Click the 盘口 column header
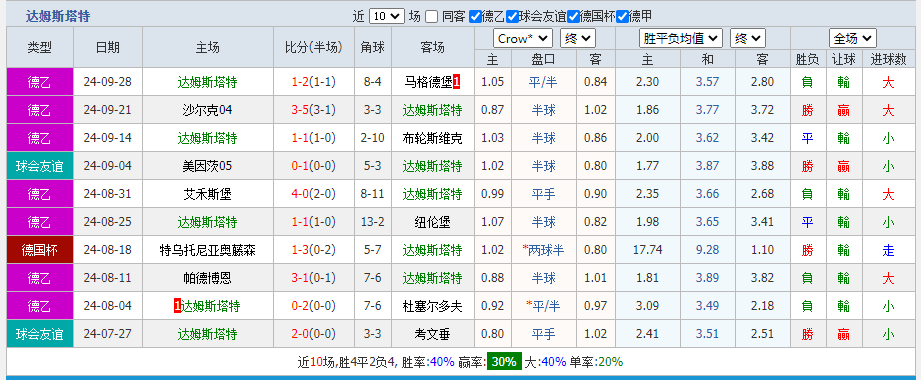Viewport: 921px width, 380px height. [543, 59]
